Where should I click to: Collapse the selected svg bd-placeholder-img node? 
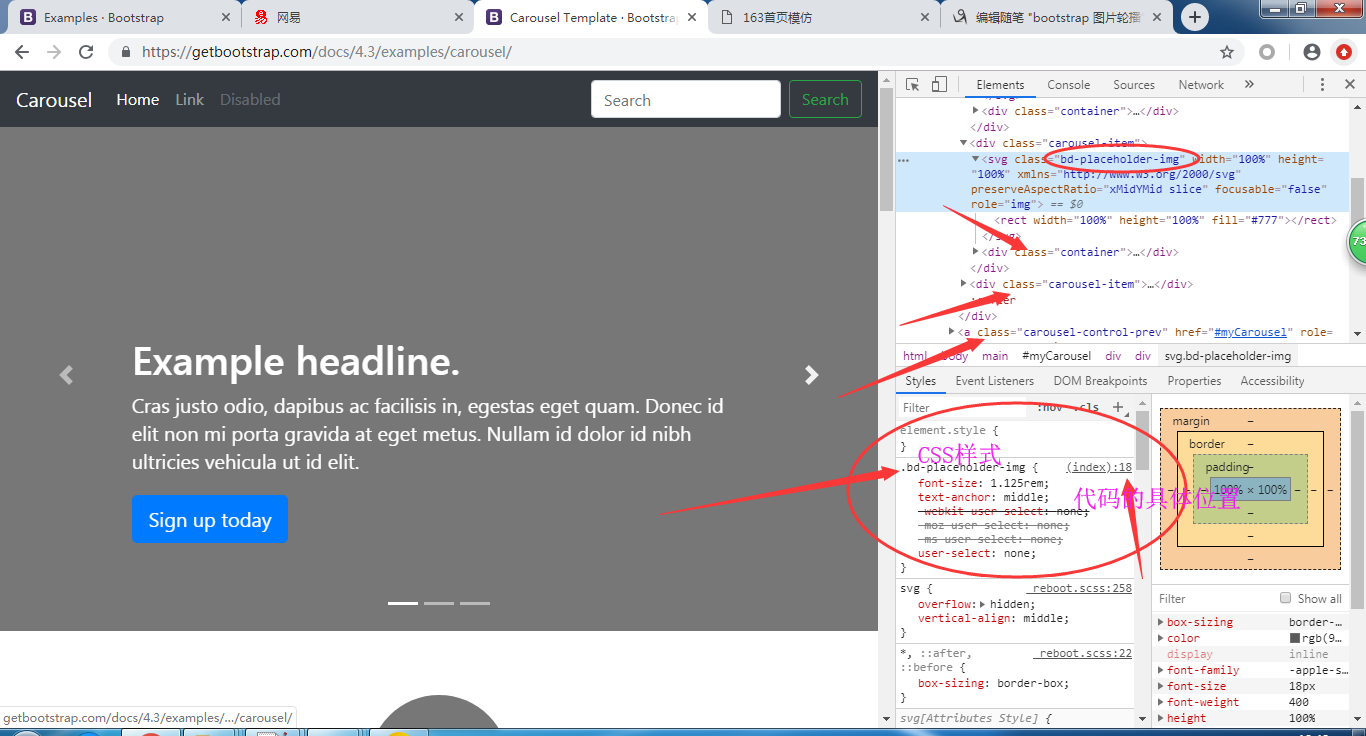coord(976,159)
